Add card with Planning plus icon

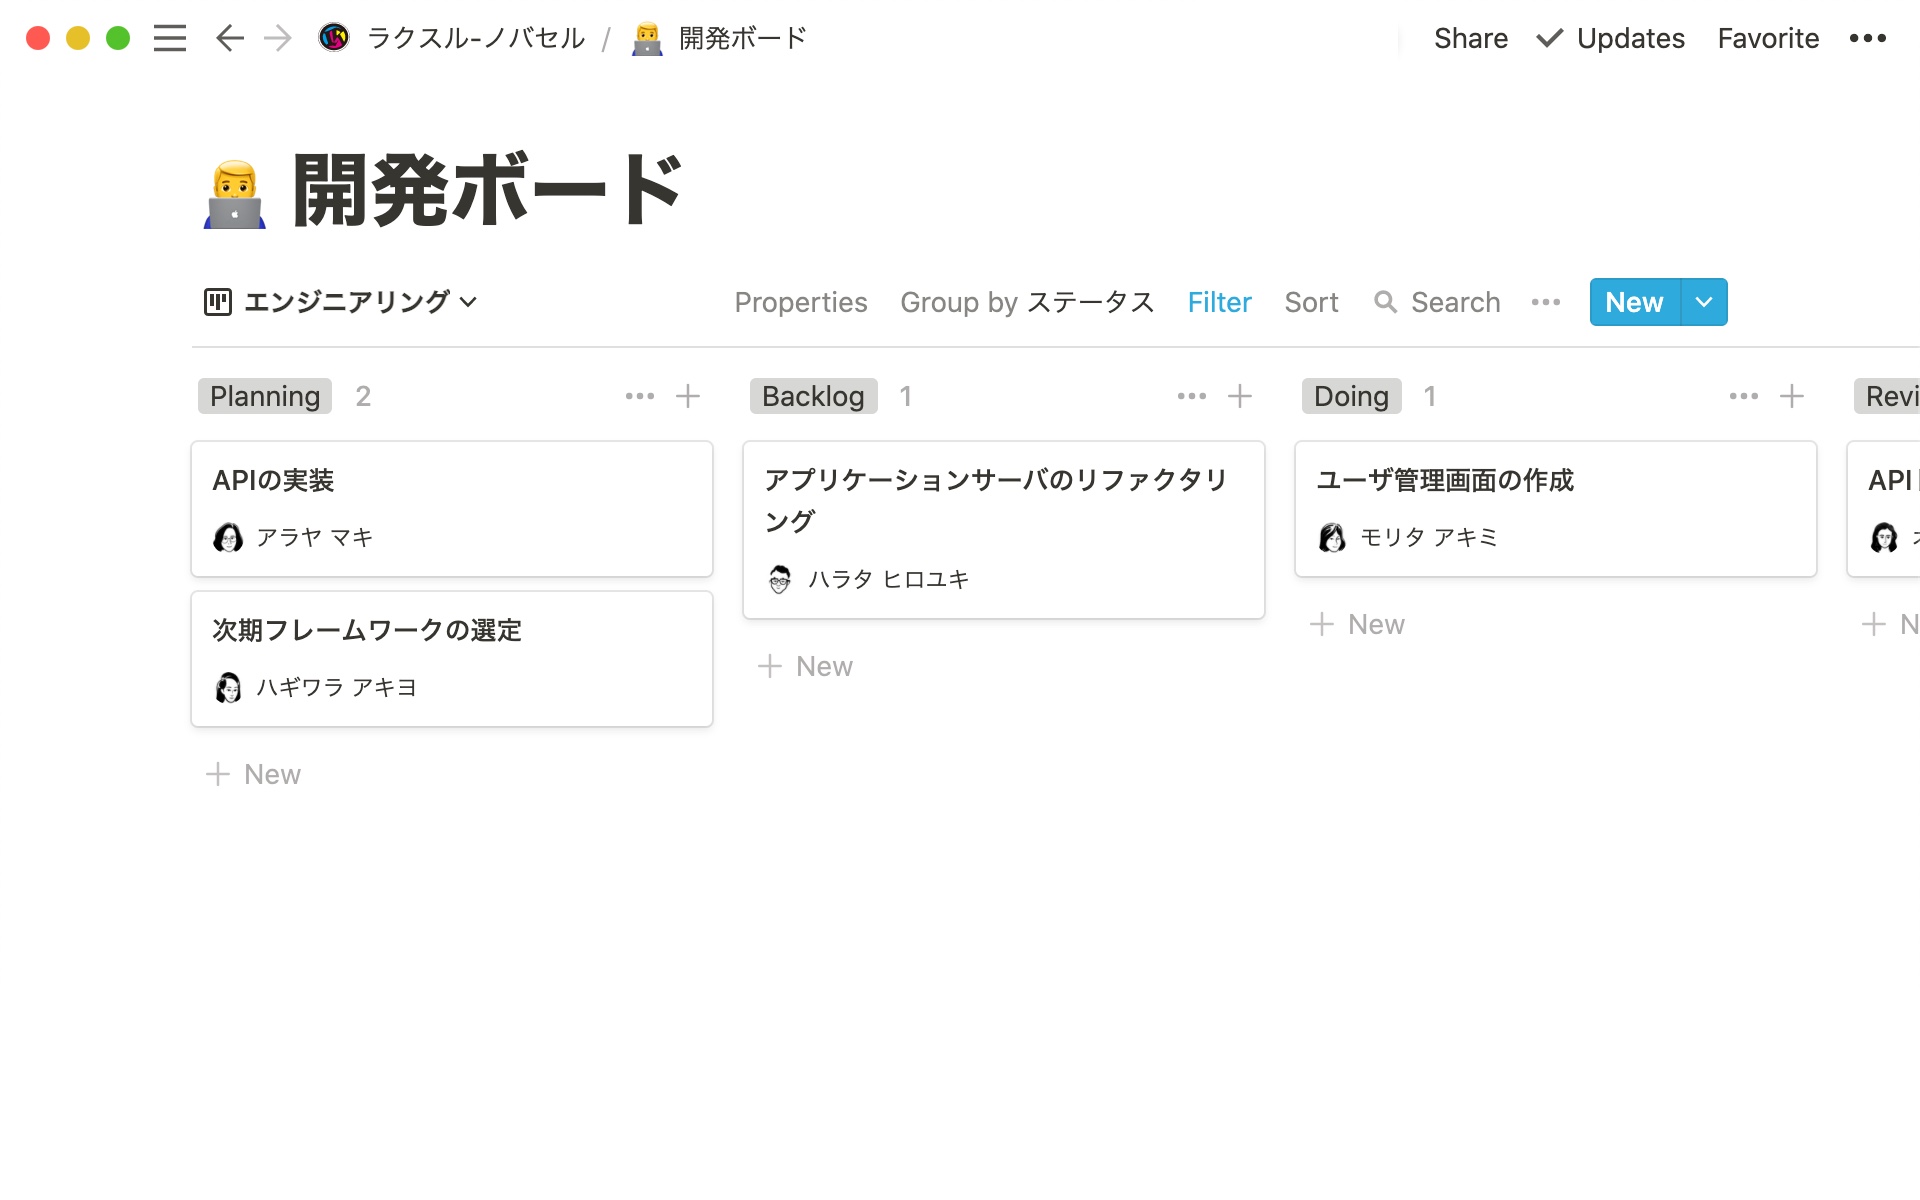coord(688,396)
